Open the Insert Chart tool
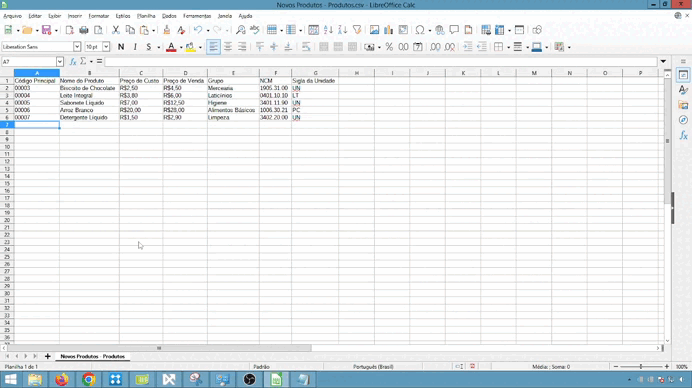This screenshot has width=692, height=388. tap(388, 30)
